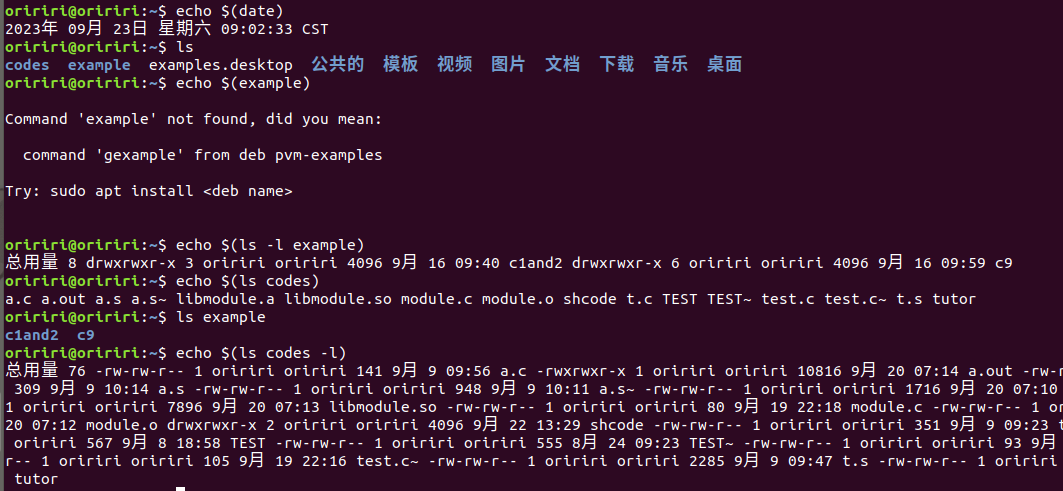The height and width of the screenshot is (491, 1063).
Task: Click the blue 'codes' directory in ls output
Action: pos(27,65)
